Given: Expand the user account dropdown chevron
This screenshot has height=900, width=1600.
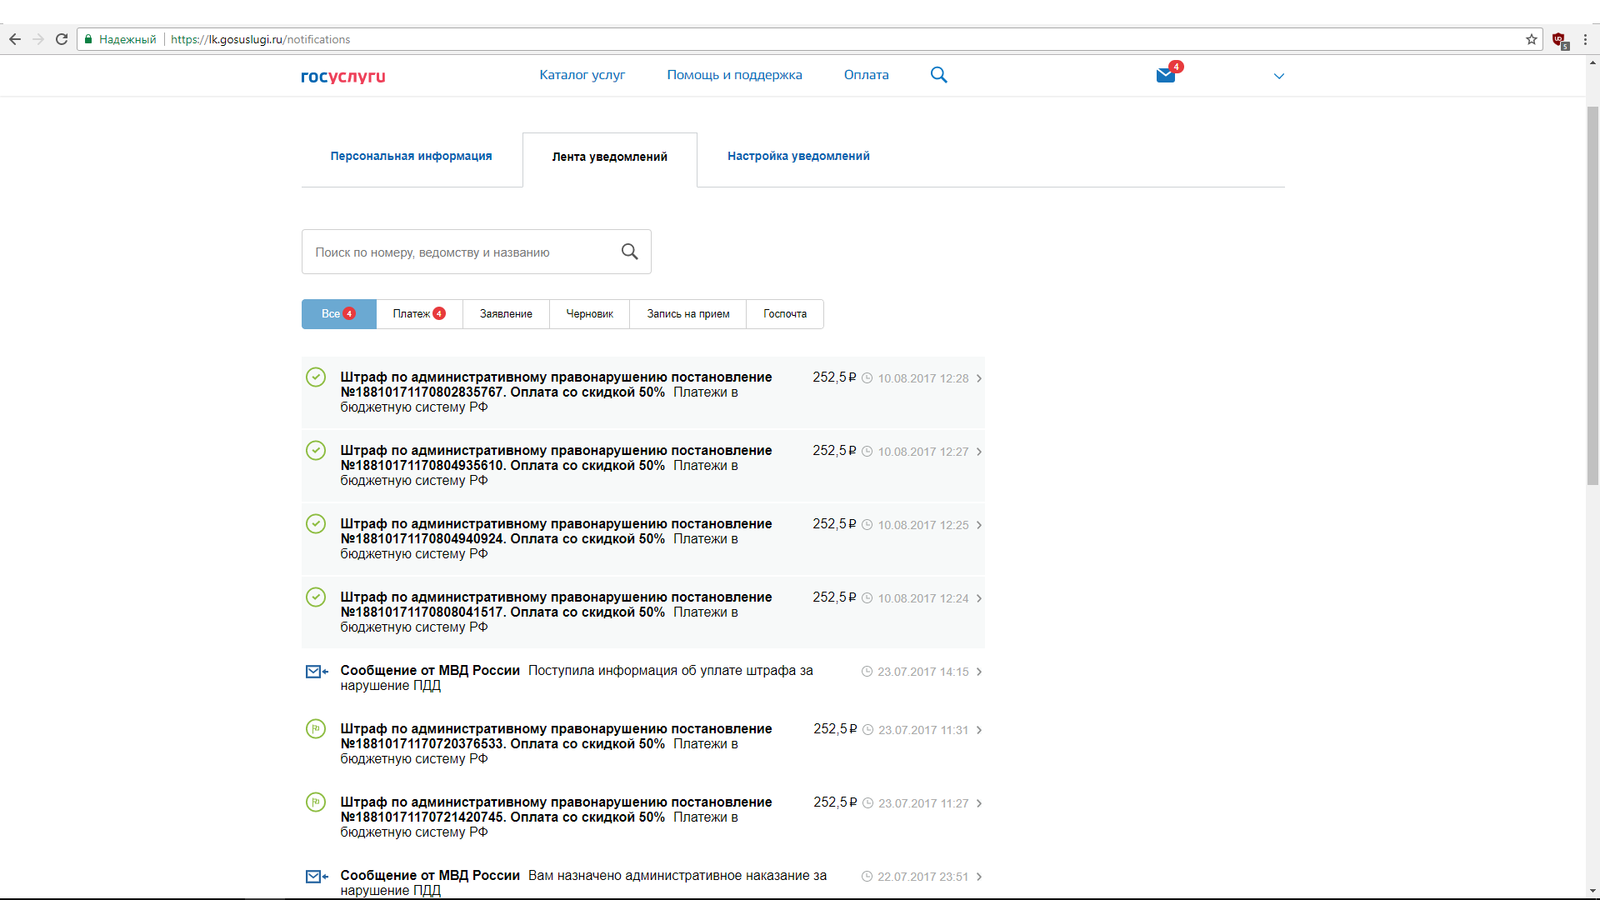Looking at the screenshot, I should pyautogui.click(x=1278, y=76).
